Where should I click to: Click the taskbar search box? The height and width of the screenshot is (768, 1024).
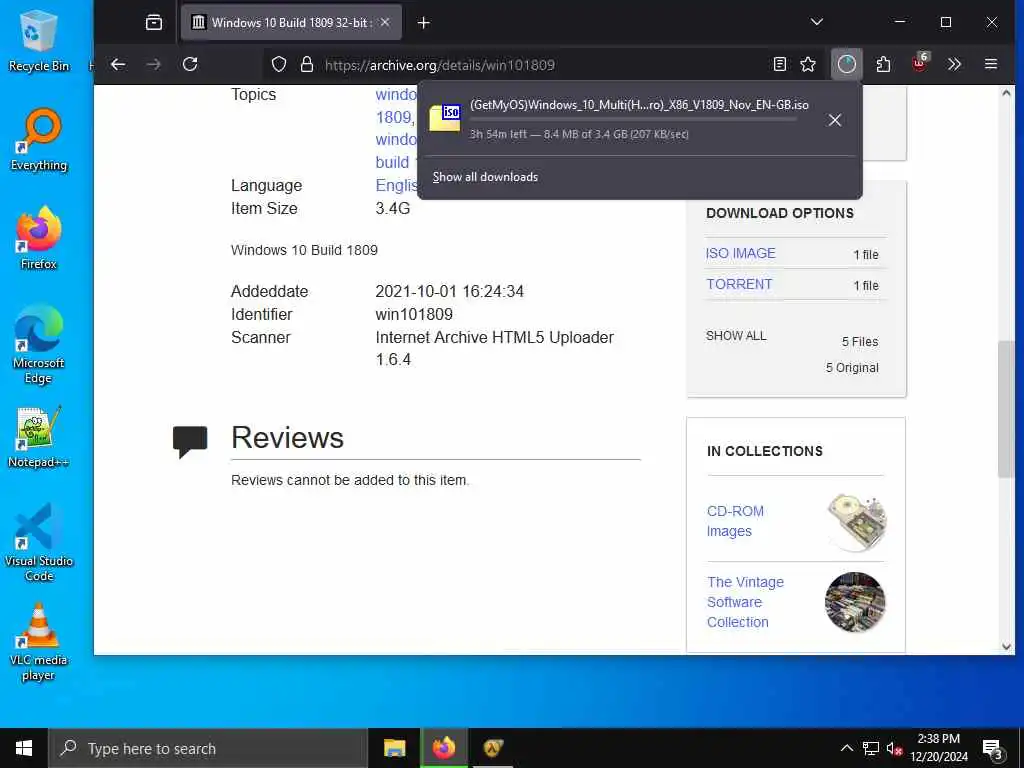[x=208, y=748]
